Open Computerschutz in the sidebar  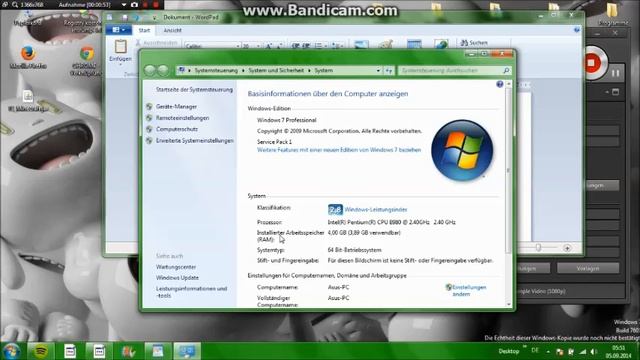click(x=177, y=129)
